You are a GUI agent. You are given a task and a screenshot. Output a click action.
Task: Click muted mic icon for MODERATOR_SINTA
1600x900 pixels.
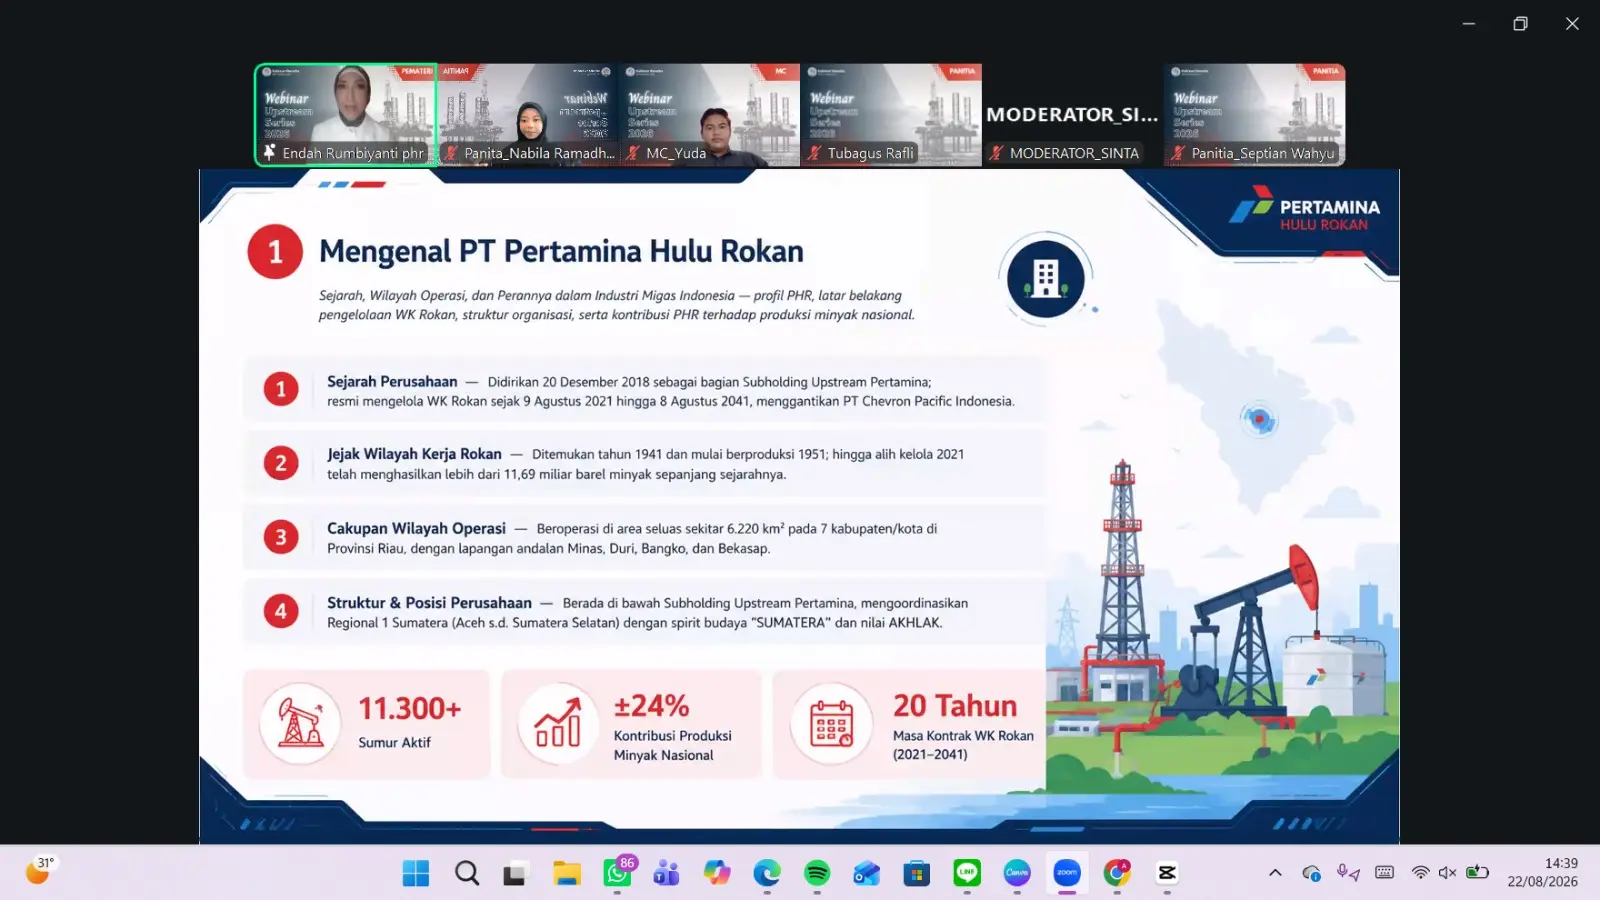(997, 153)
